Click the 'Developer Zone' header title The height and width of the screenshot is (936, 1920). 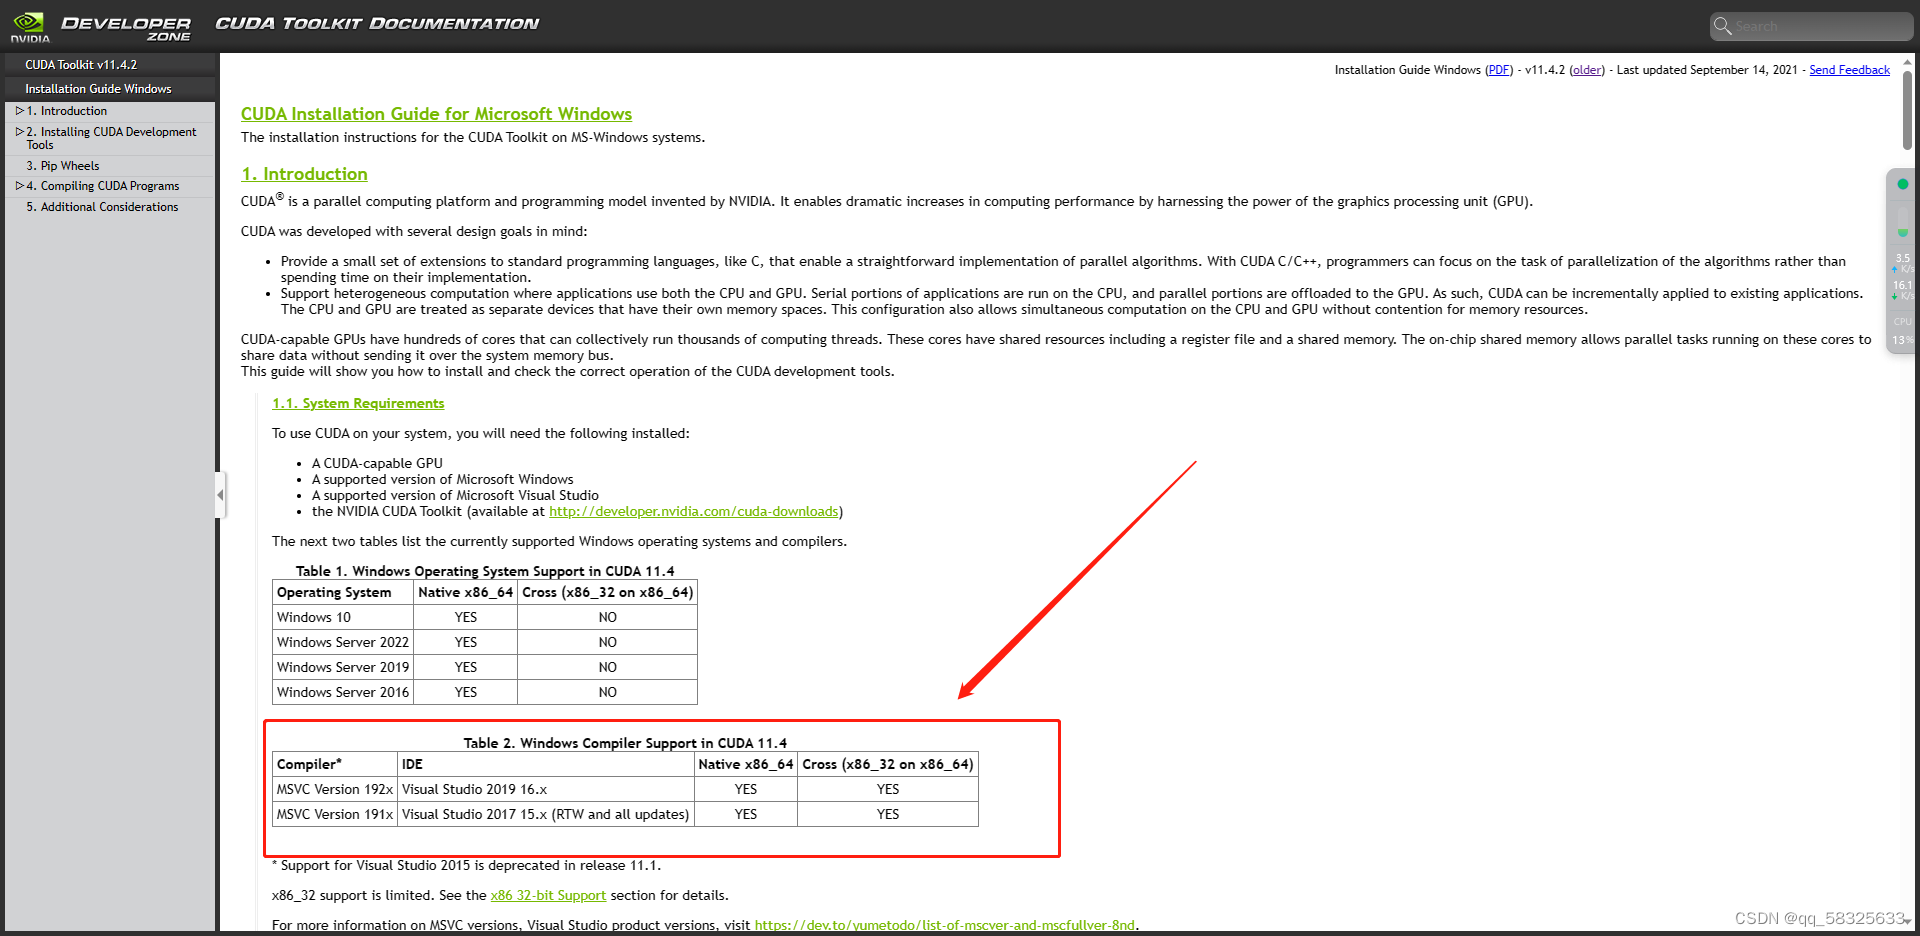[126, 28]
